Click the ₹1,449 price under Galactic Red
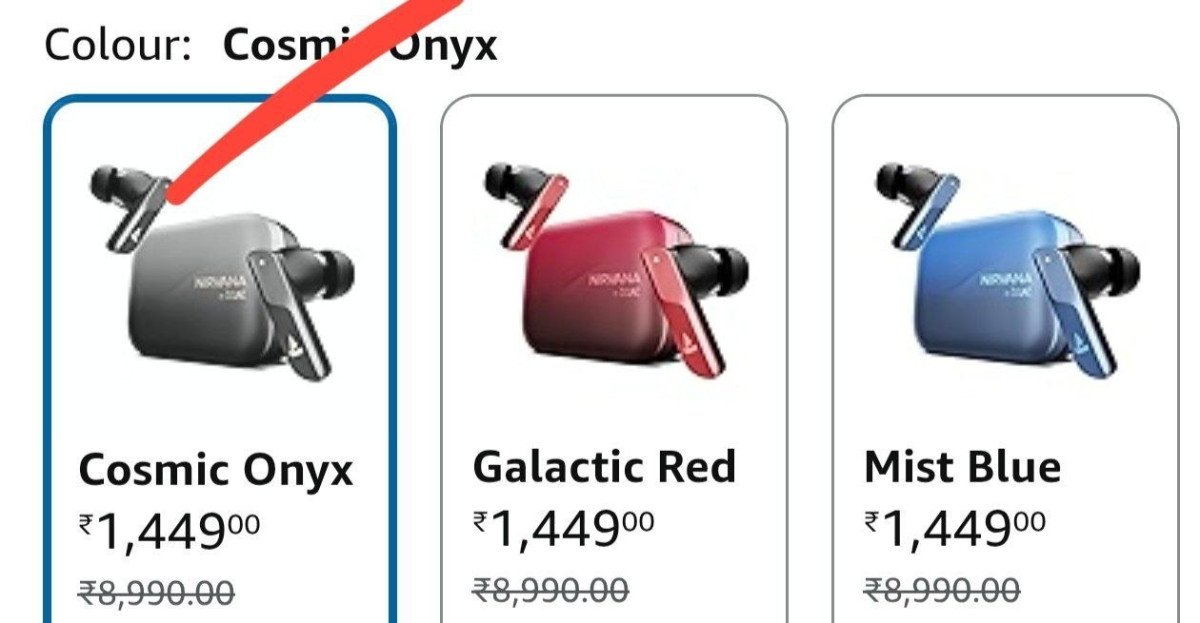1200x623 pixels. tap(563, 528)
